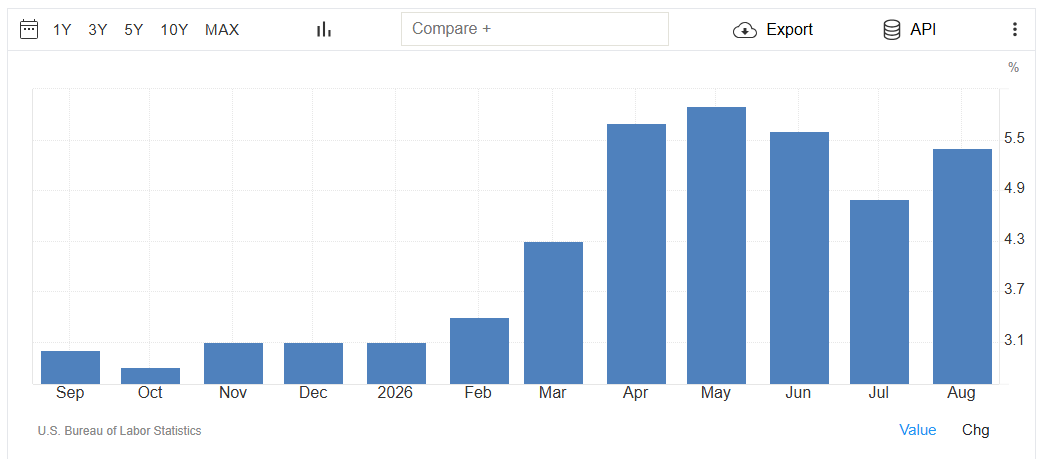Click the Dec x-axis label
This screenshot has height=459, width=1051.
(x=313, y=393)
